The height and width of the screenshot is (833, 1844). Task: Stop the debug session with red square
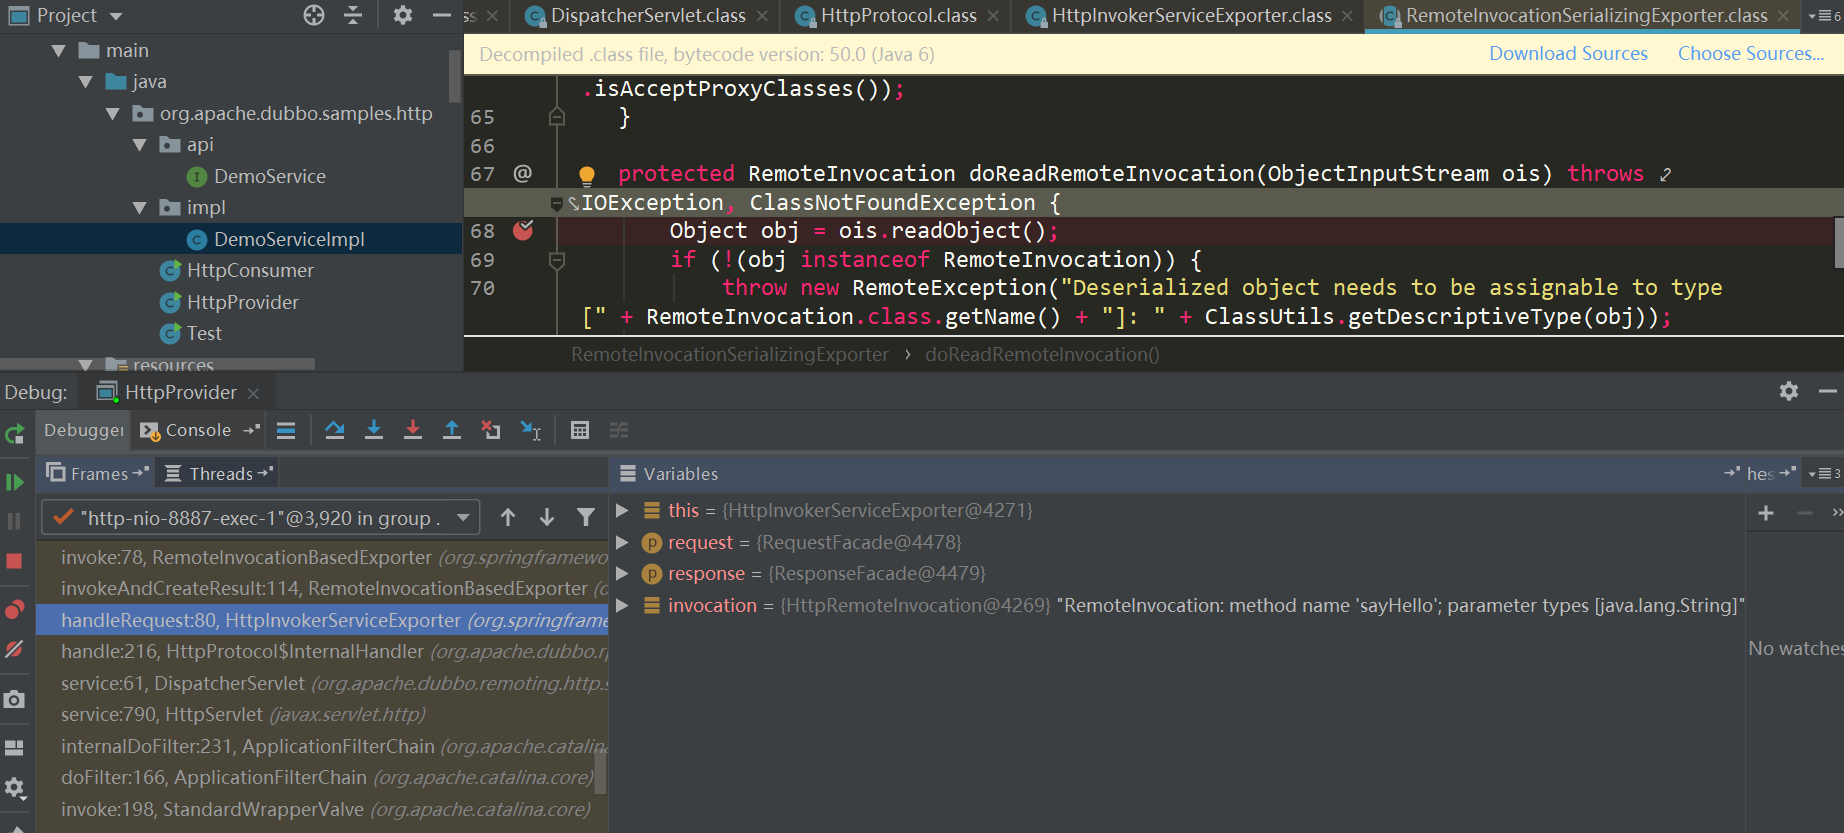coord(14,561)
